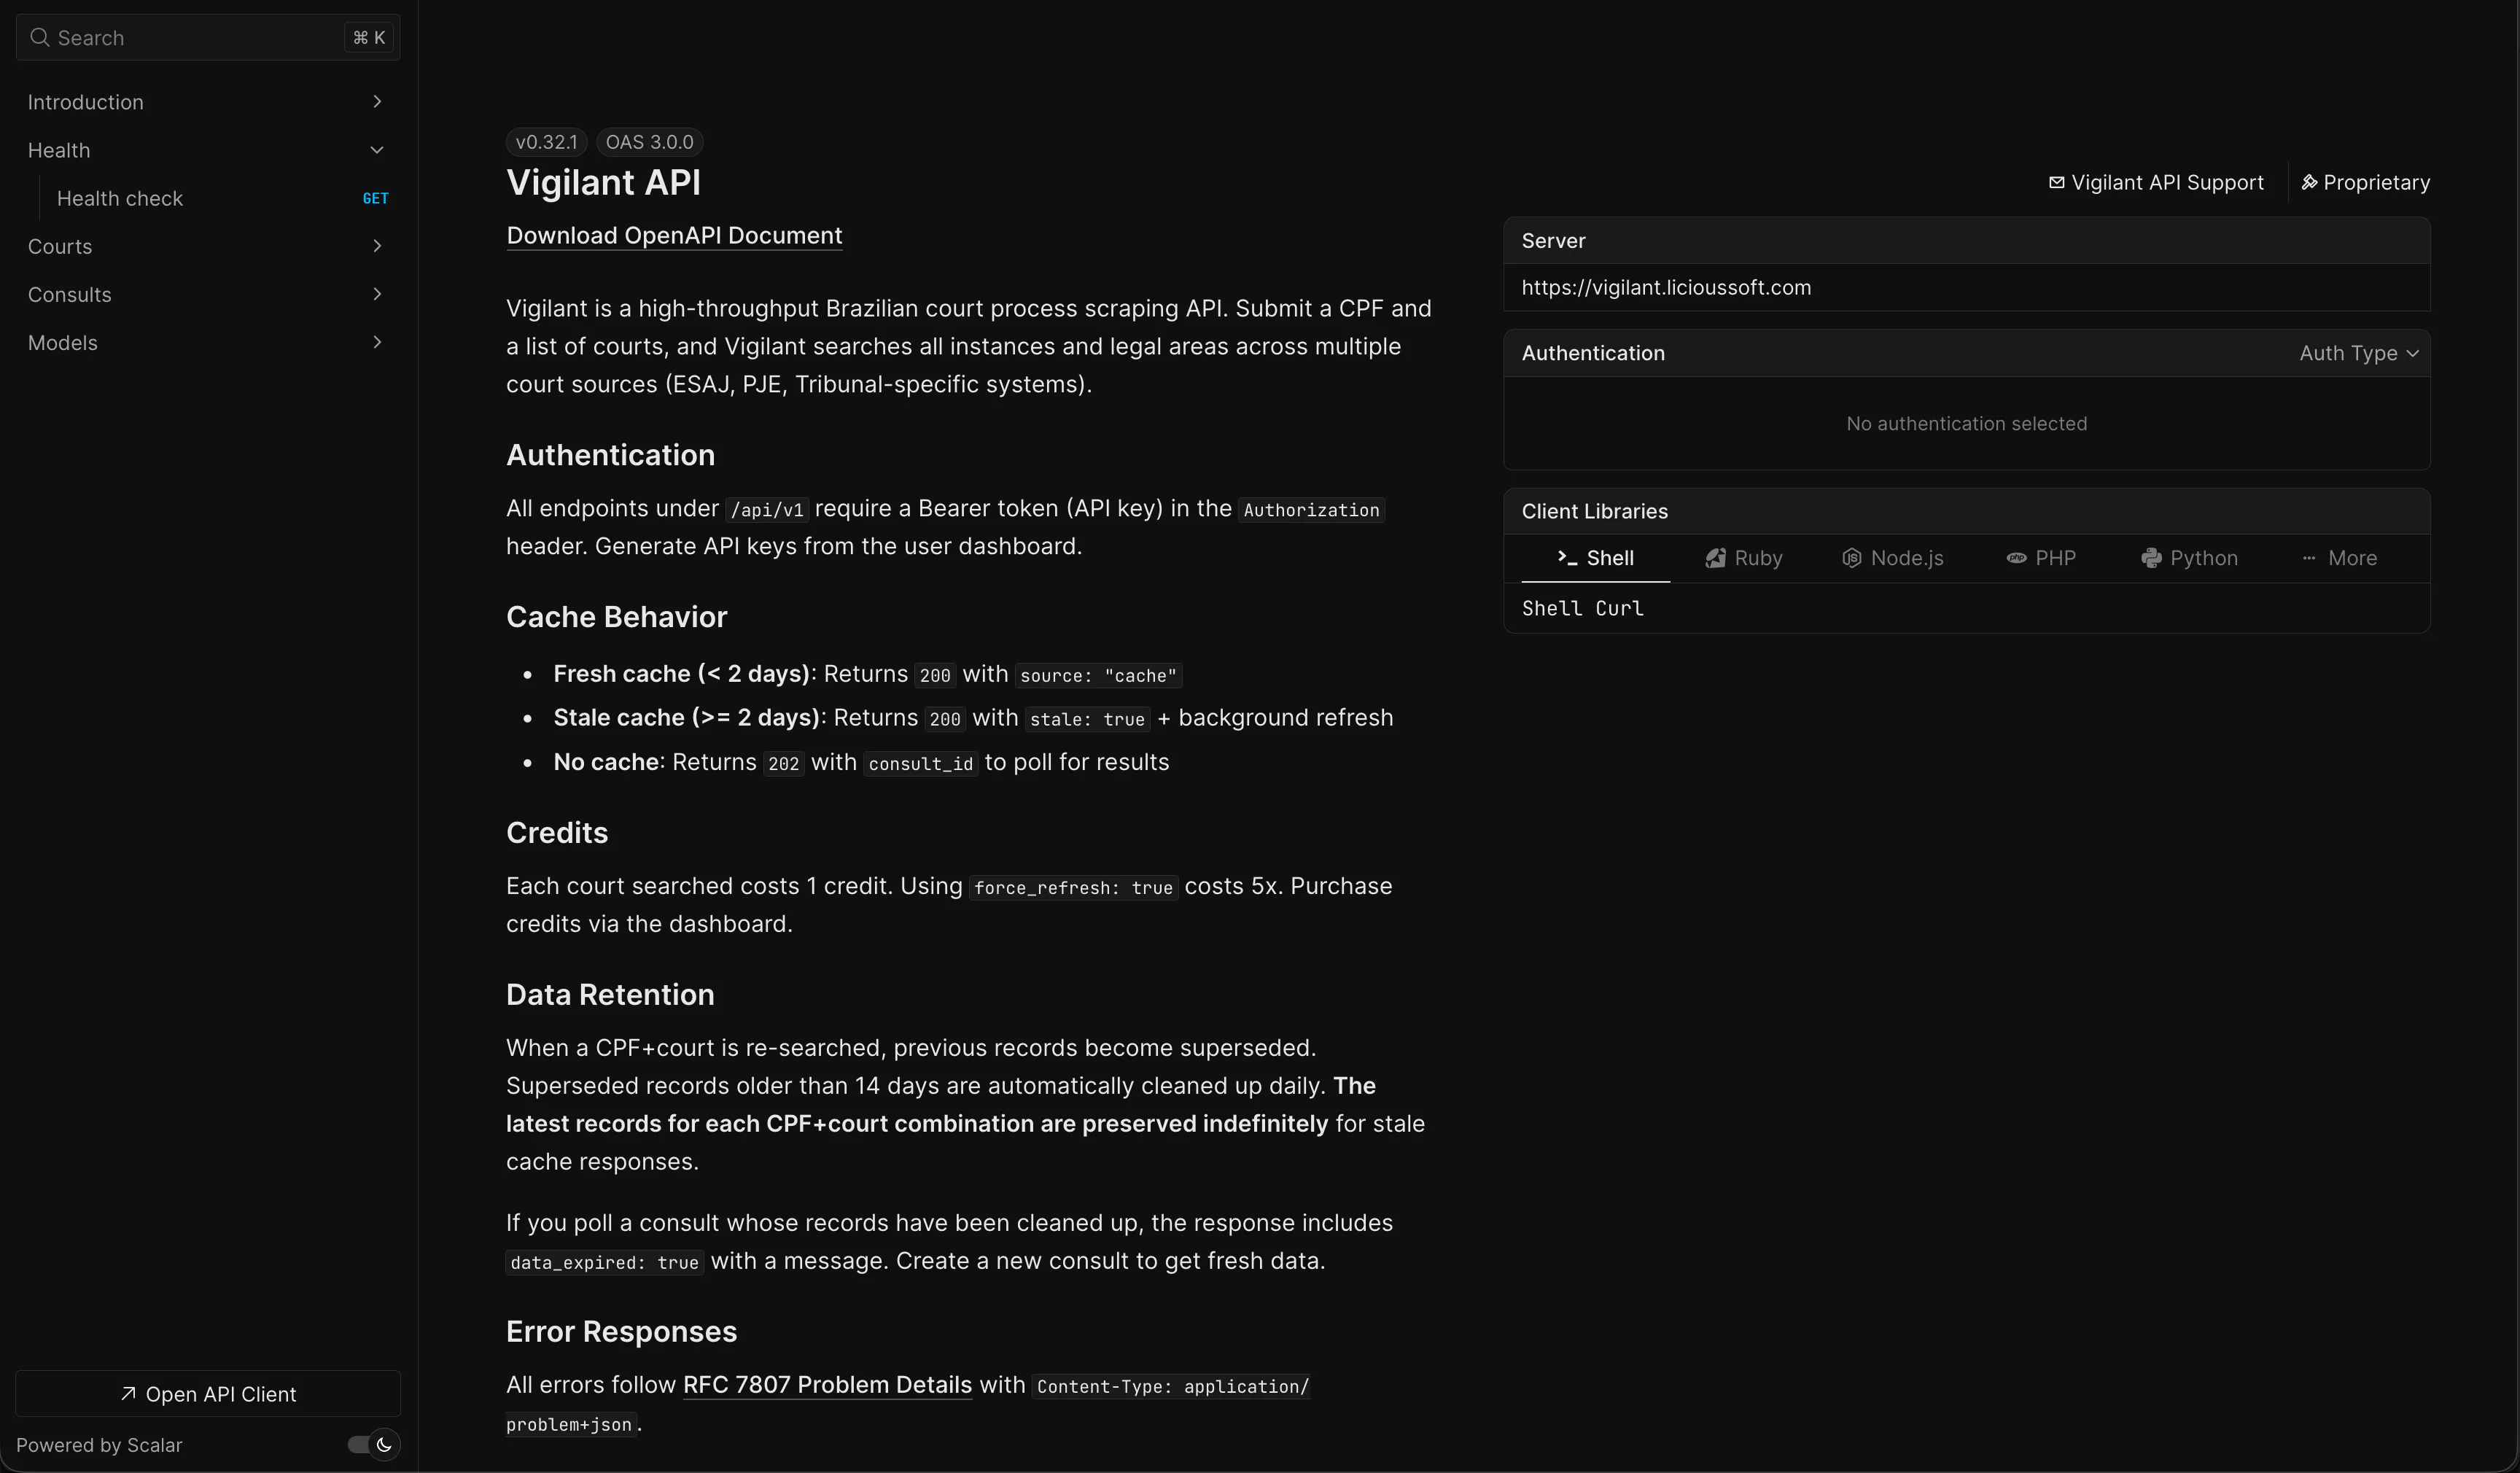Click the force_refresh: true inline code
Viewport: 2520px width, 1473px height.
(1073, 888)
